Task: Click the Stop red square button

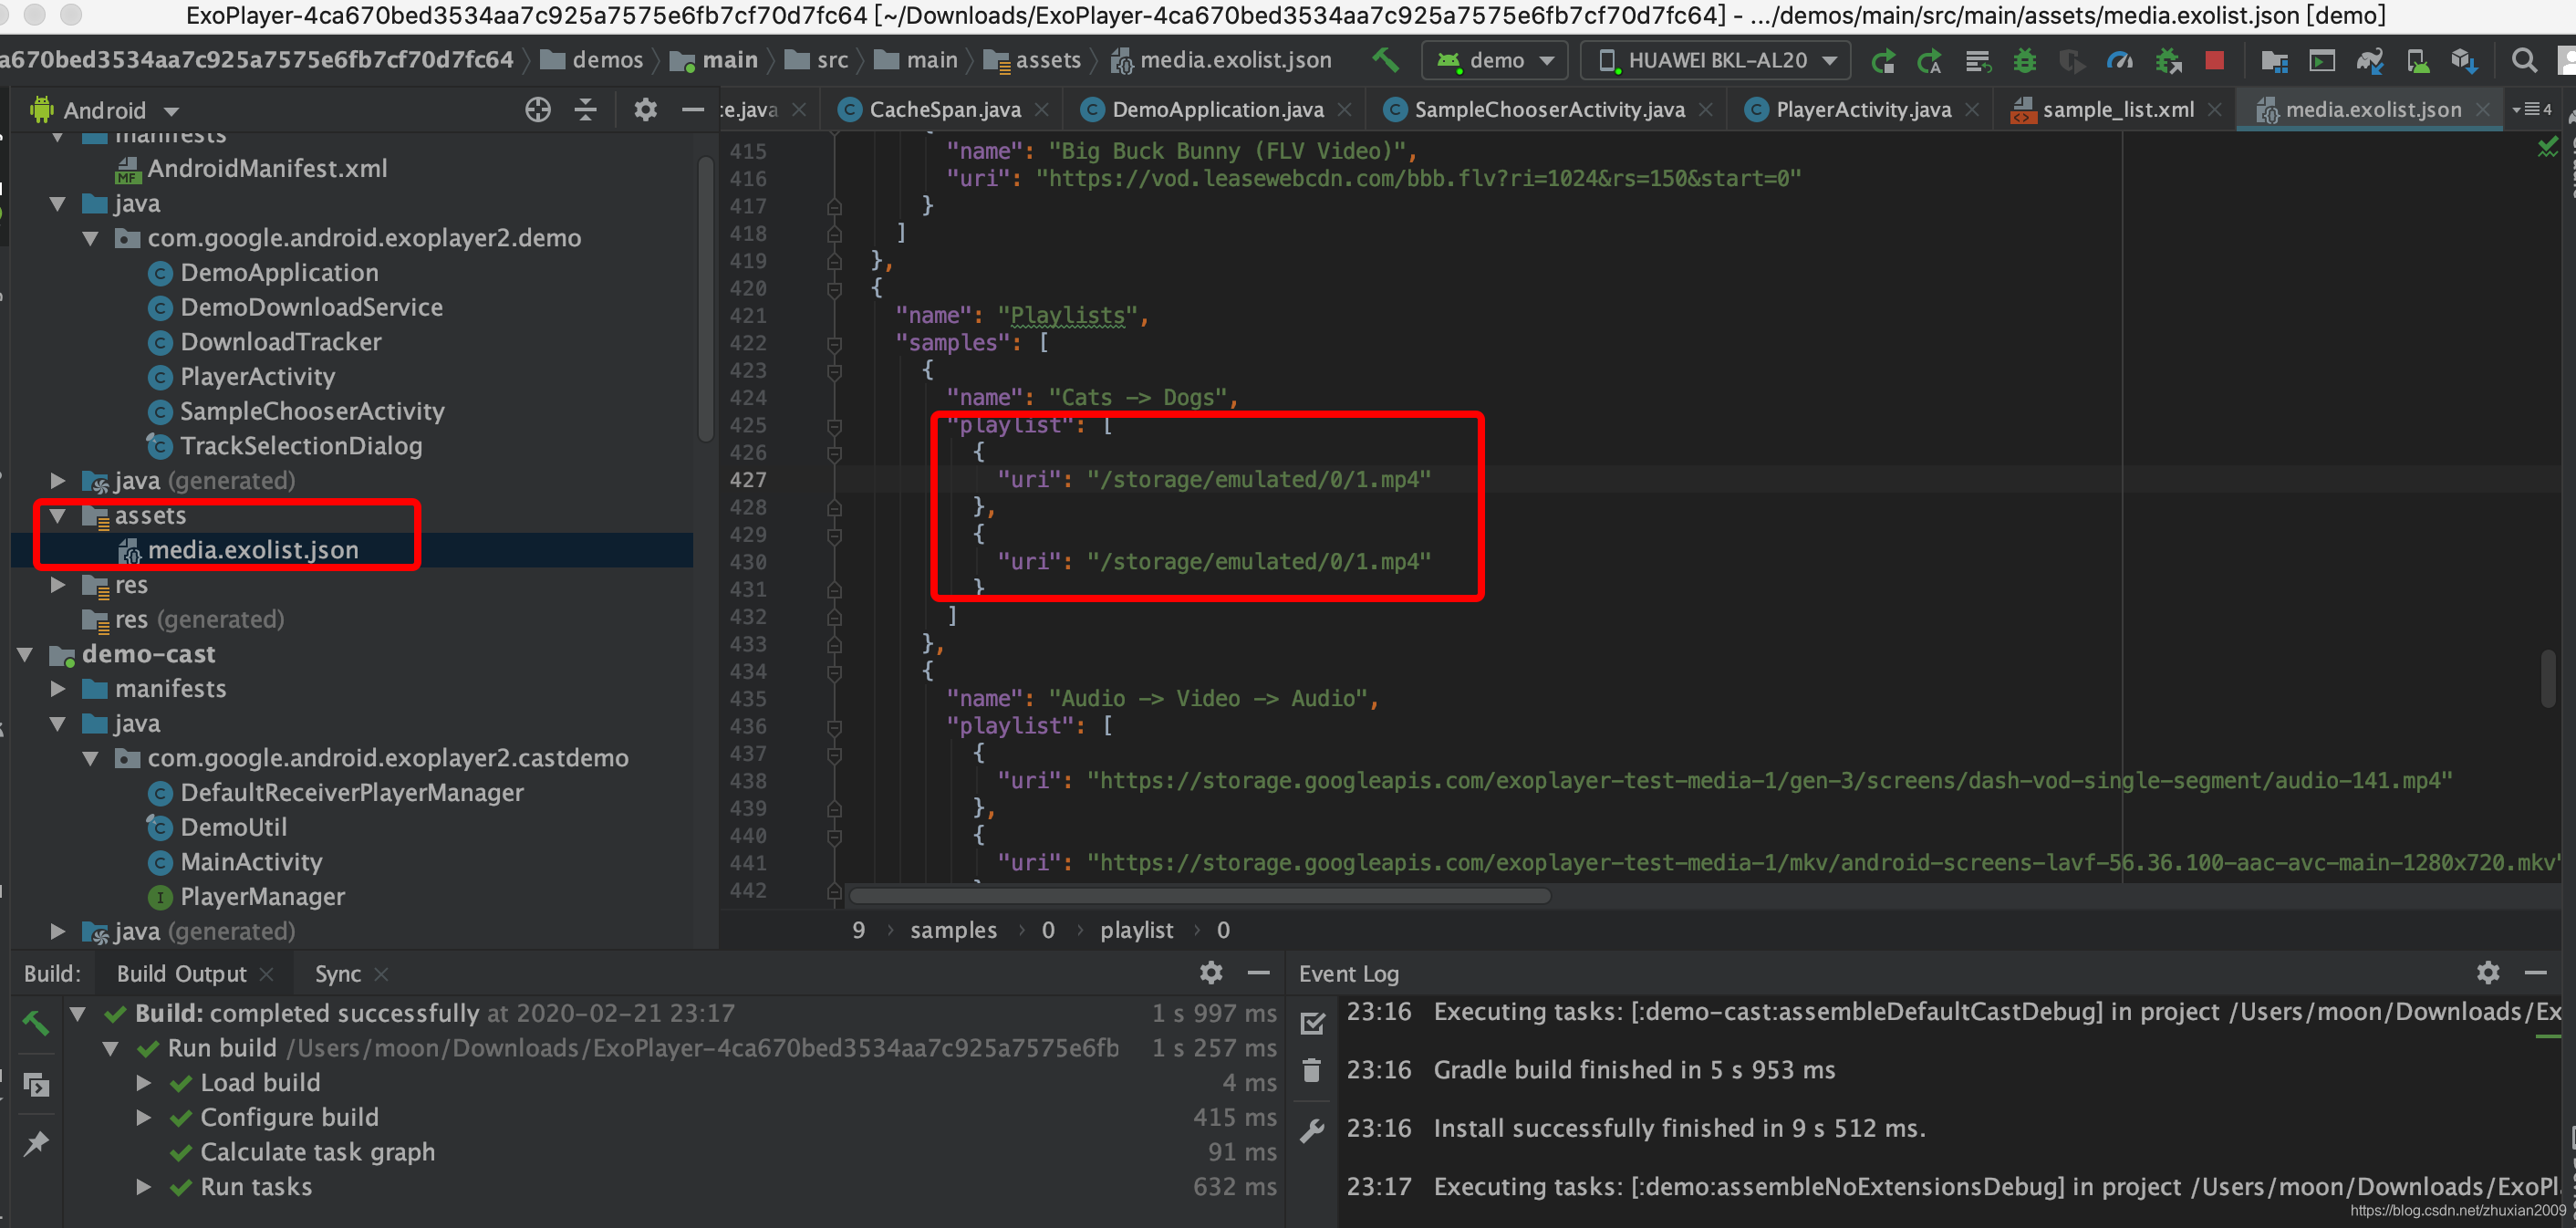Action: [2214, 60]
